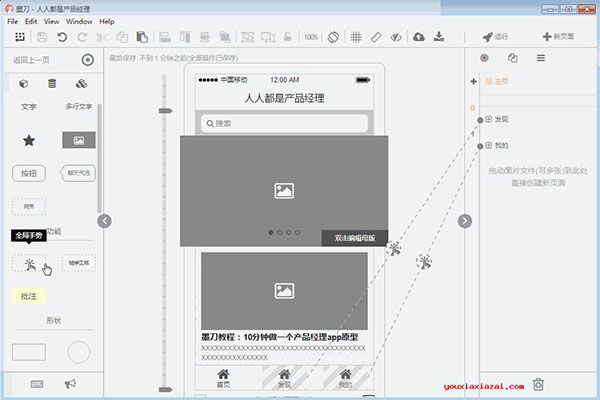Open the hamburger menu in right panel
This screenshot has height=400, width=600.
coord(541,58)
